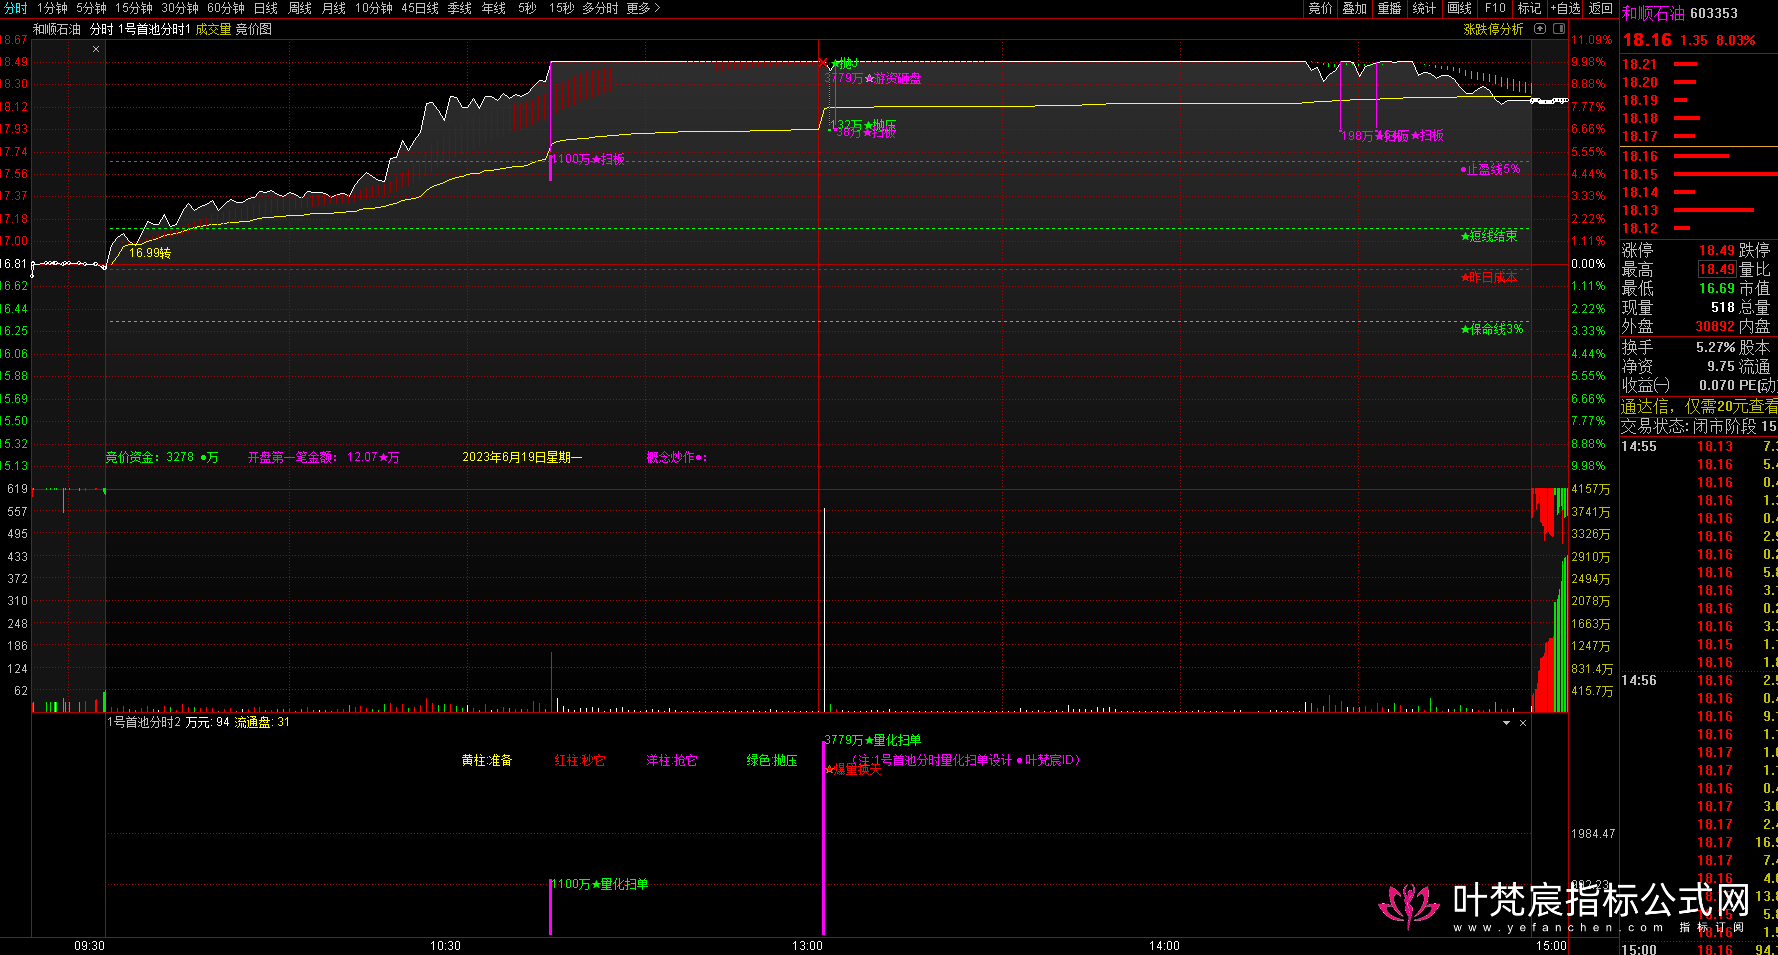The image size is (1778, 955).
Task: Click the 10:30 time axis marker
Action: [445, 946]
